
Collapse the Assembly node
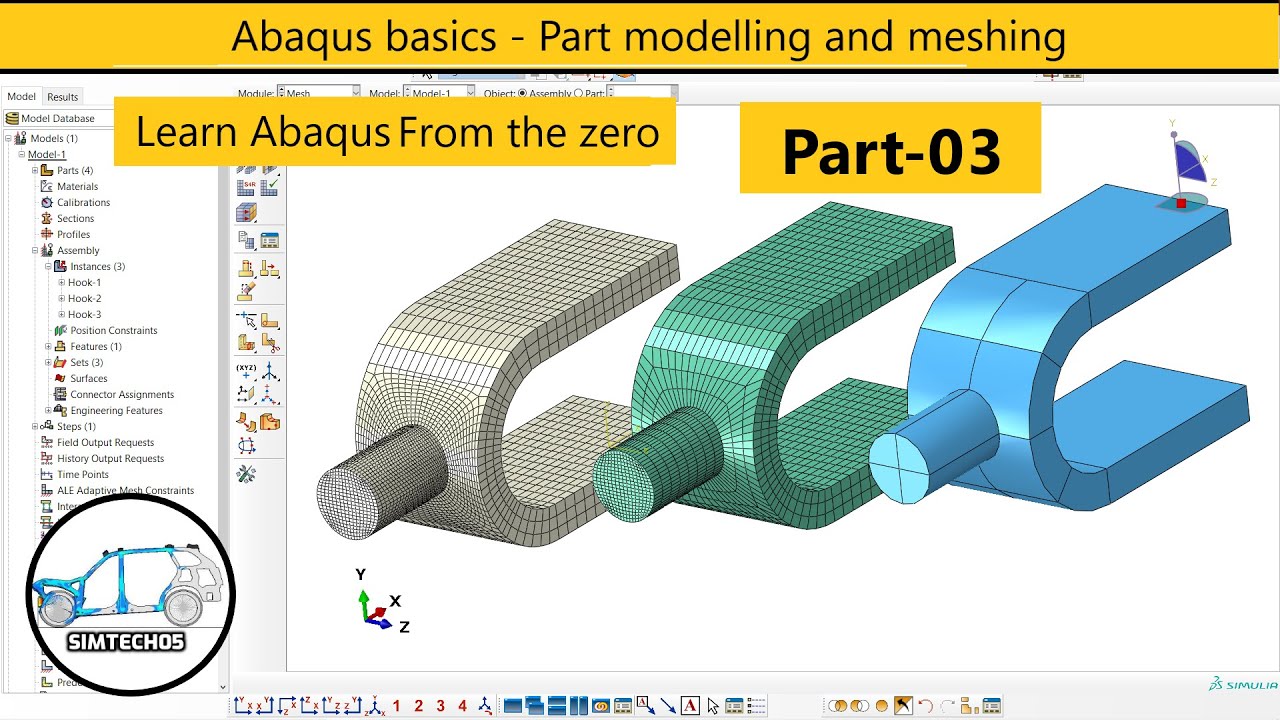pos(35,250)
